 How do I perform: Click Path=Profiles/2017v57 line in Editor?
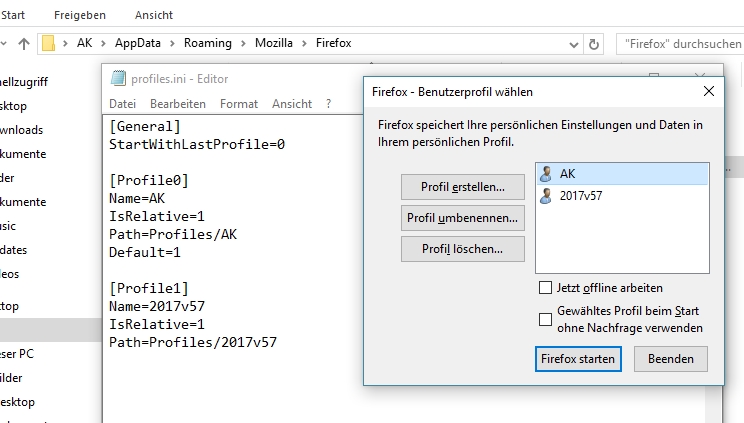point(193,342)
